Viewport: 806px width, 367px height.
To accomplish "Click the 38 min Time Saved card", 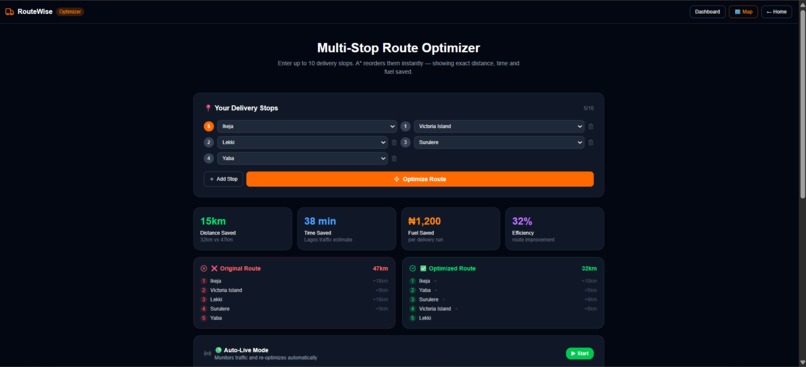I will [346, 229].
